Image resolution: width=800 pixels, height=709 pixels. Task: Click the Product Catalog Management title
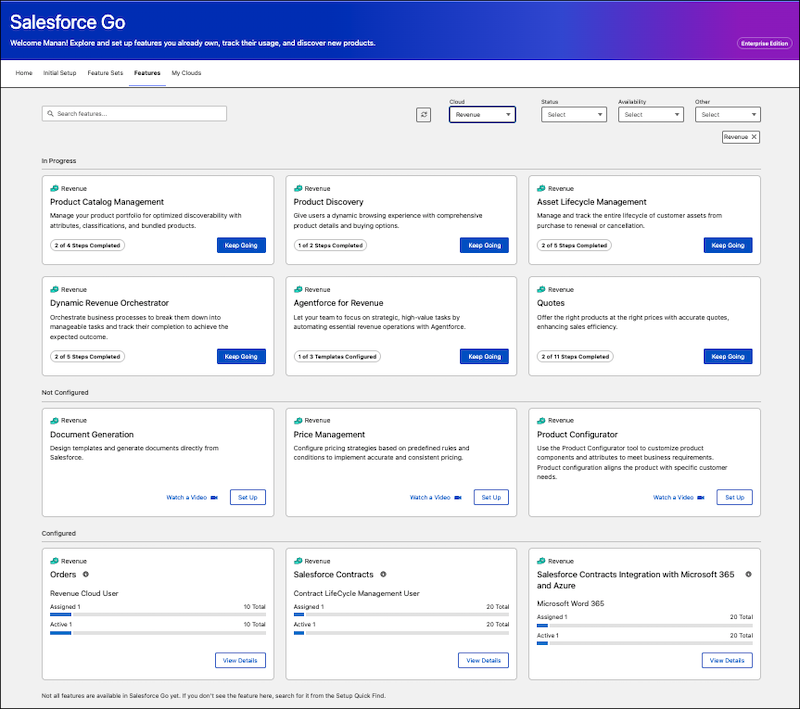pos(107,202)
